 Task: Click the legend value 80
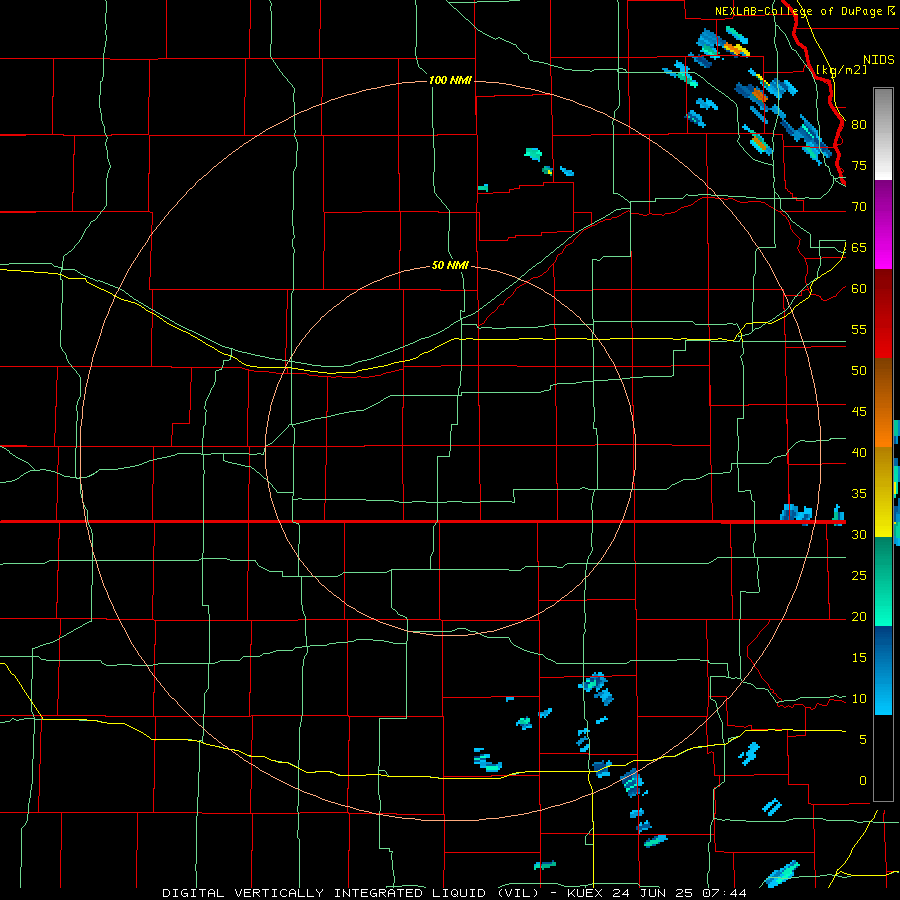point(859,125)
